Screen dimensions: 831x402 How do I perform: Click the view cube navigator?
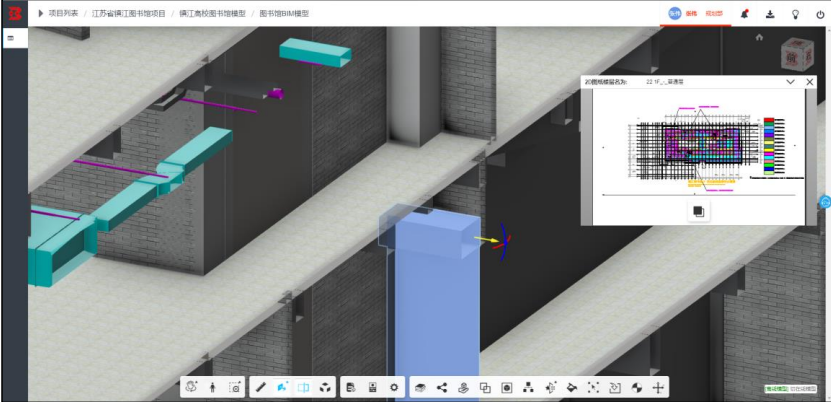coord(796,56)
